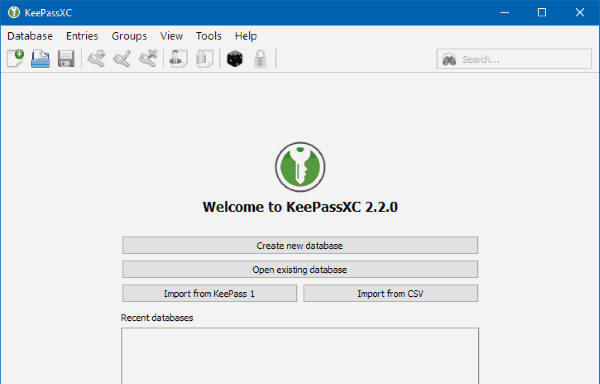The image size is (600, 384).
Task: Focus the Search input field
Action: [x=514, y=59]
